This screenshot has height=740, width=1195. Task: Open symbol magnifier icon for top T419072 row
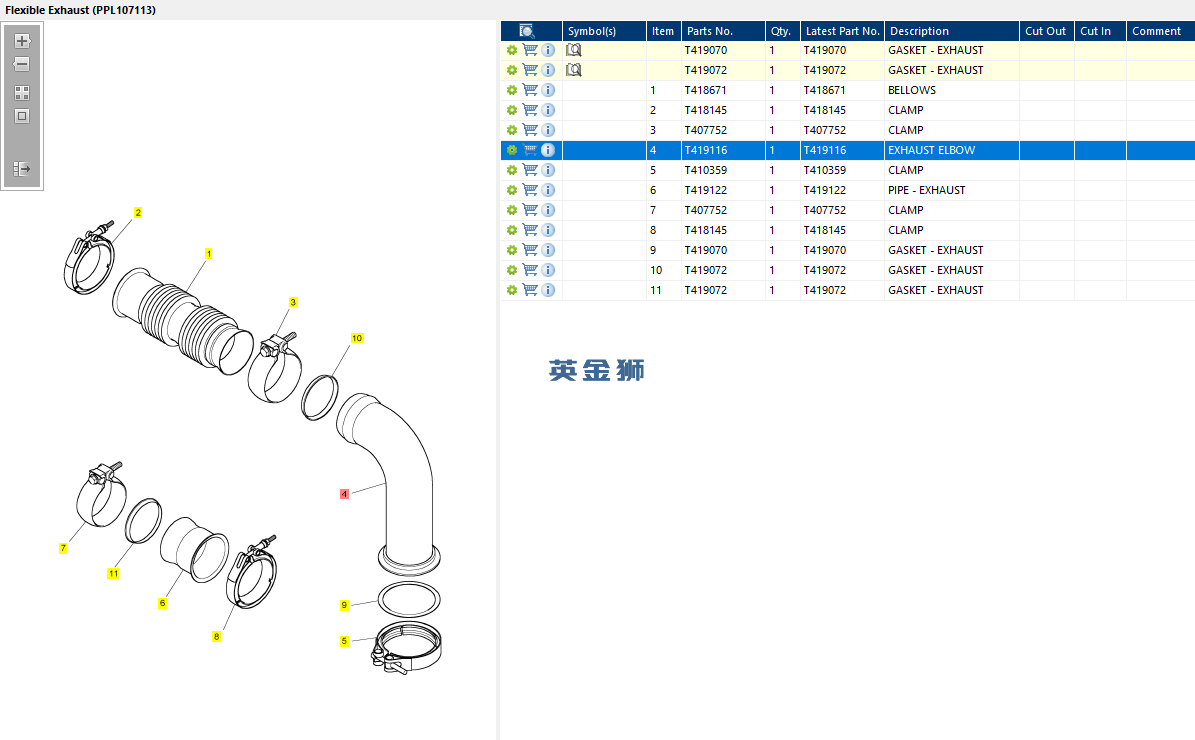click(574, 70)
